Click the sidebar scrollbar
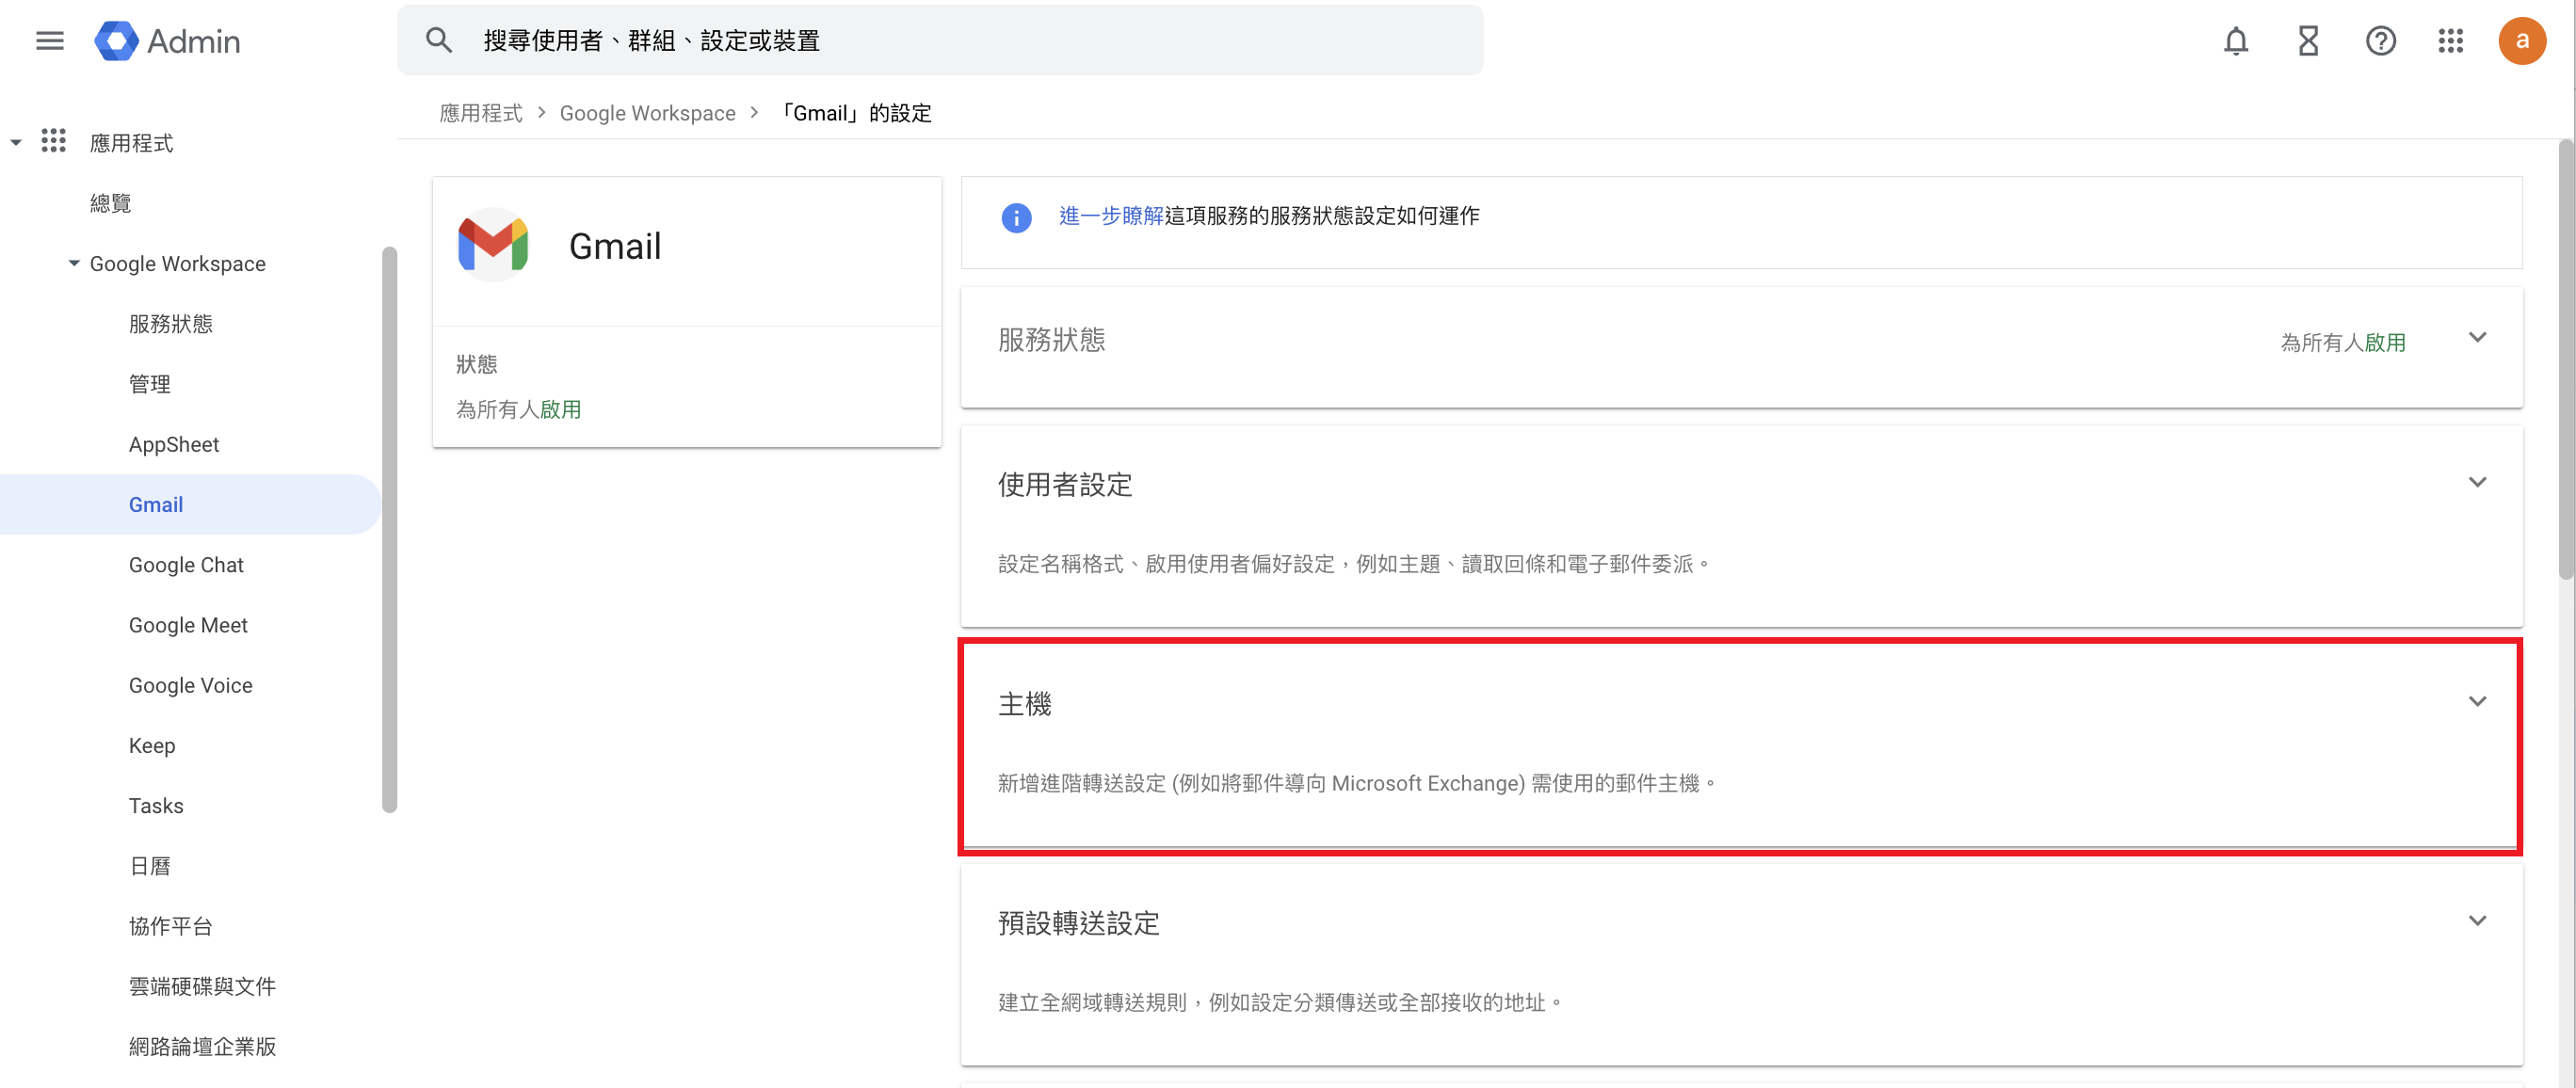The height and width of the screenshot is (1088, 2576). (x=389, y=529)
